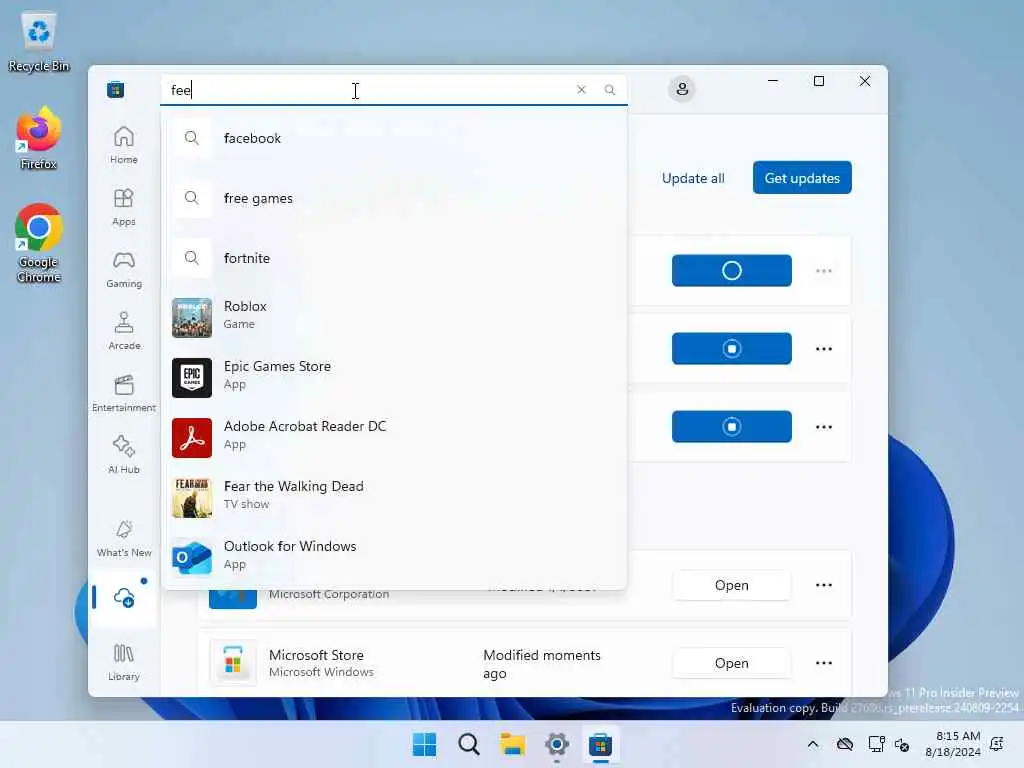This screenshot has width=1024, height=768.
Task: Click 'Modified moments ago' text
Action: (x=541, y=664)
